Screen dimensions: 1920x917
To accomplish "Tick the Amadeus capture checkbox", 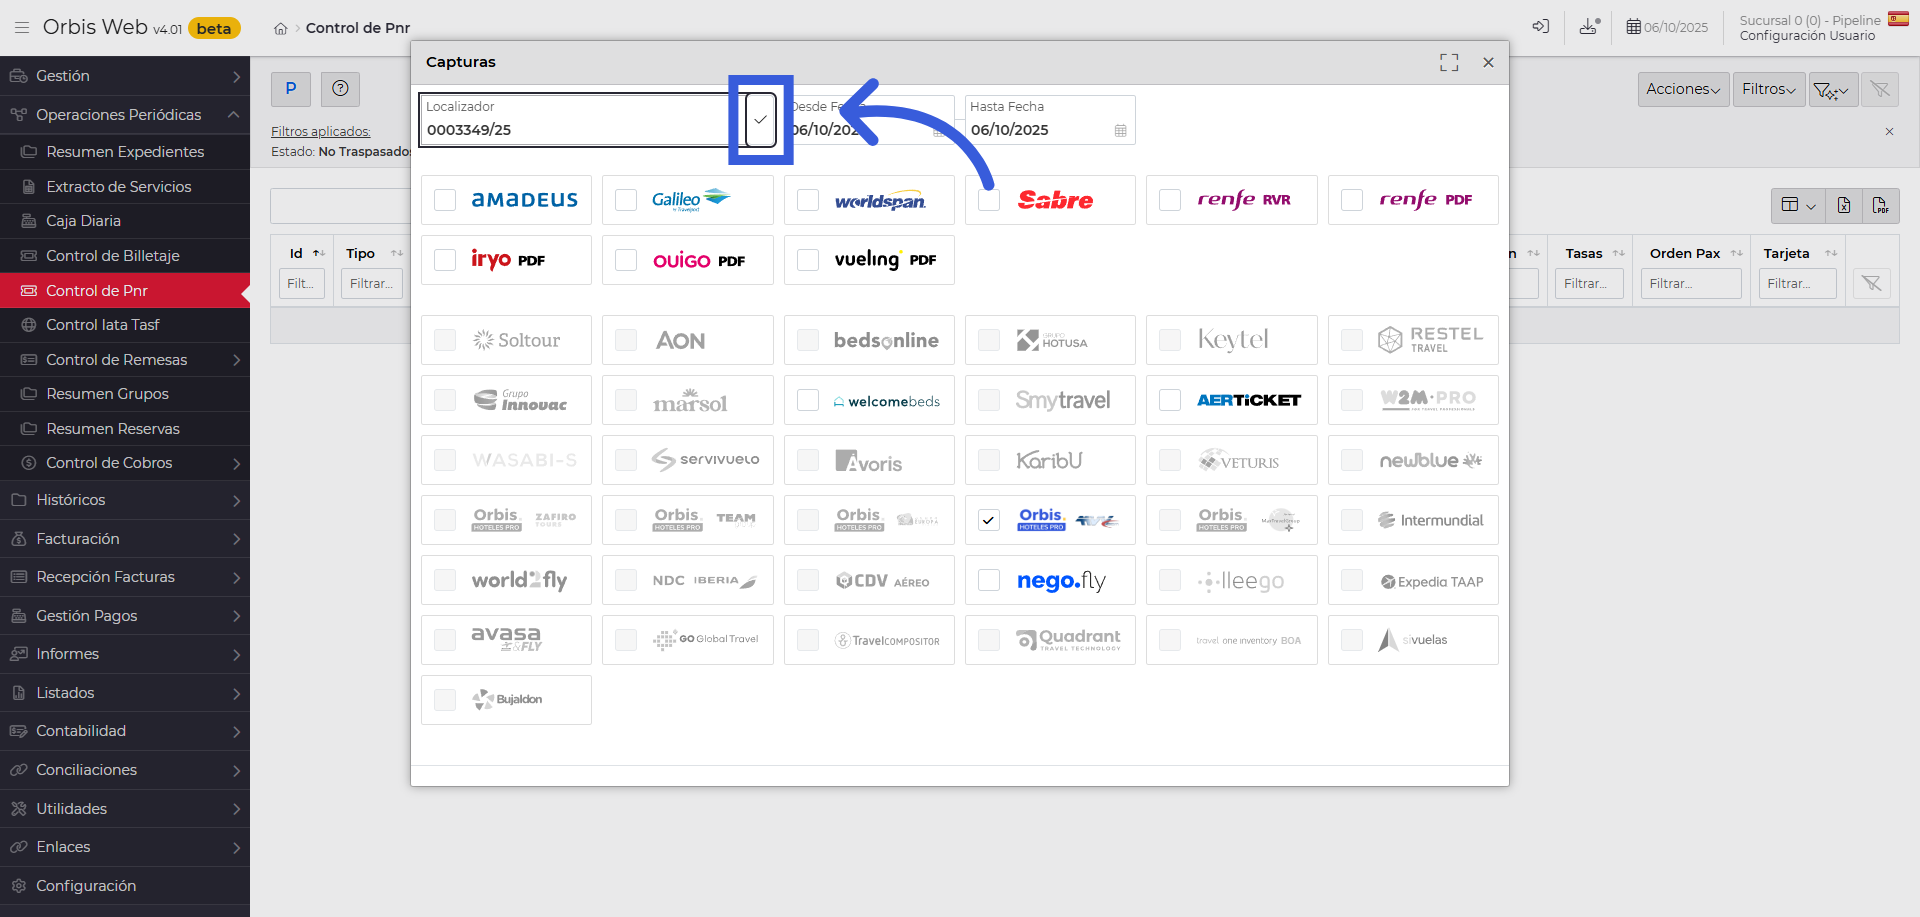I will (445, 200).
